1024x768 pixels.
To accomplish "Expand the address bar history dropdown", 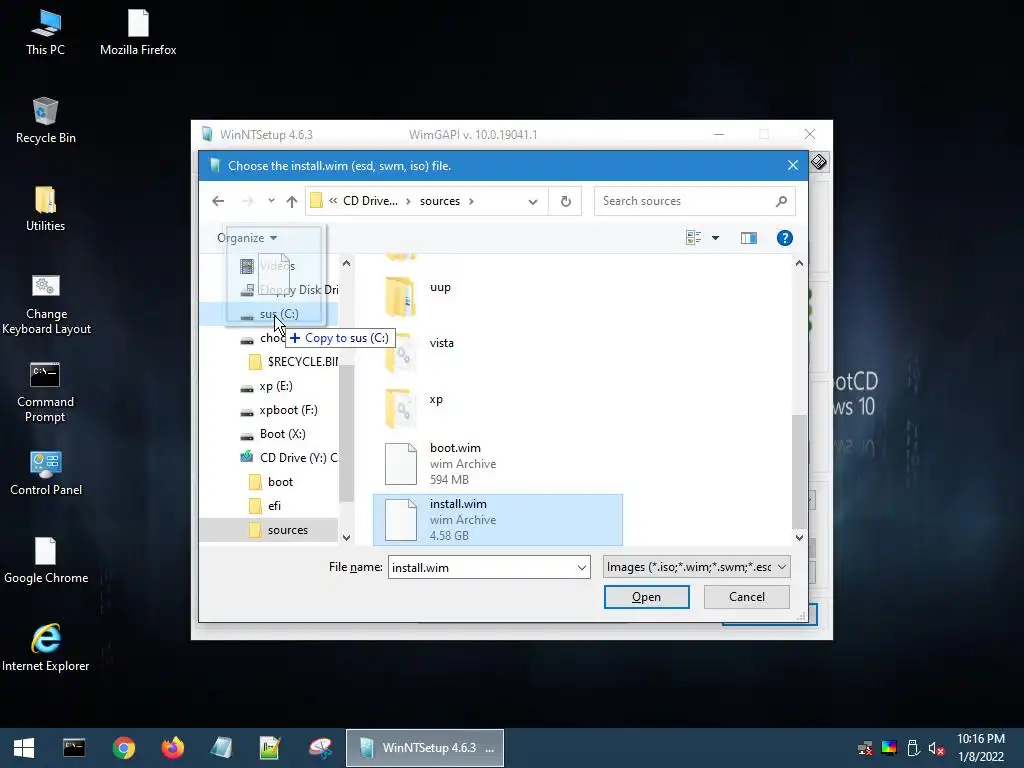I will [533, 201].
